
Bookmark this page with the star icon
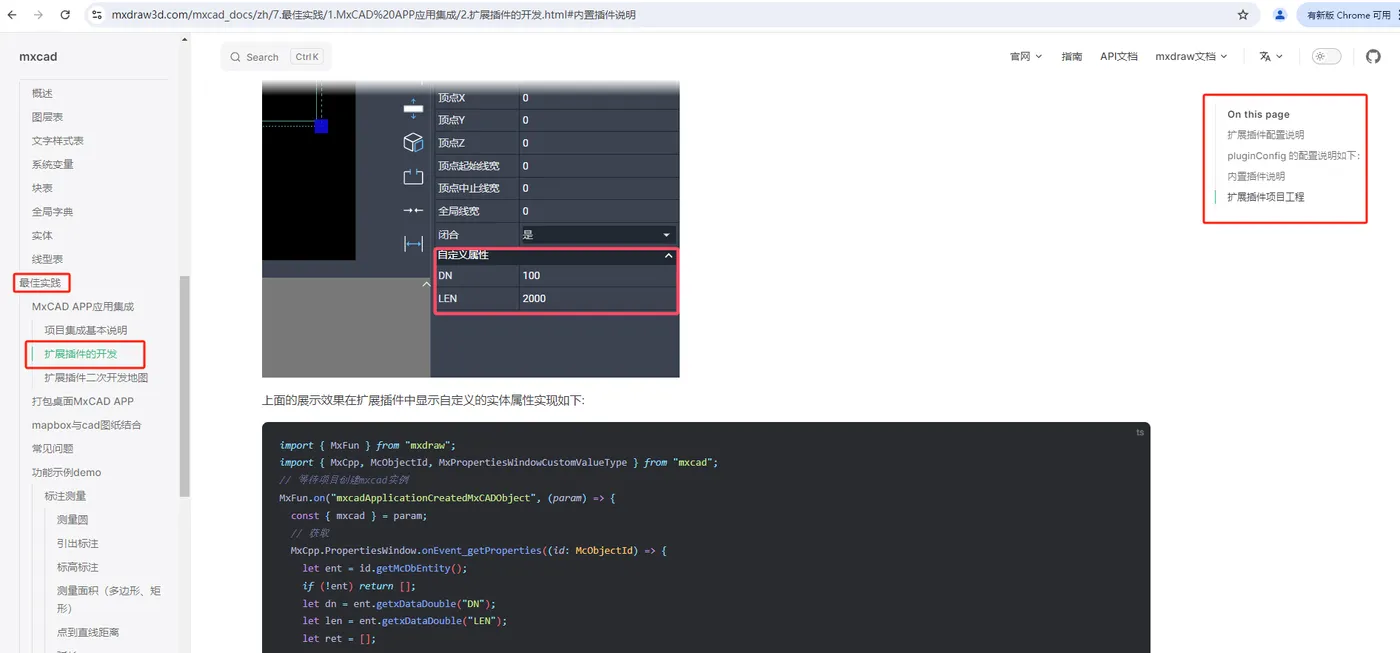click(1243, 15)
